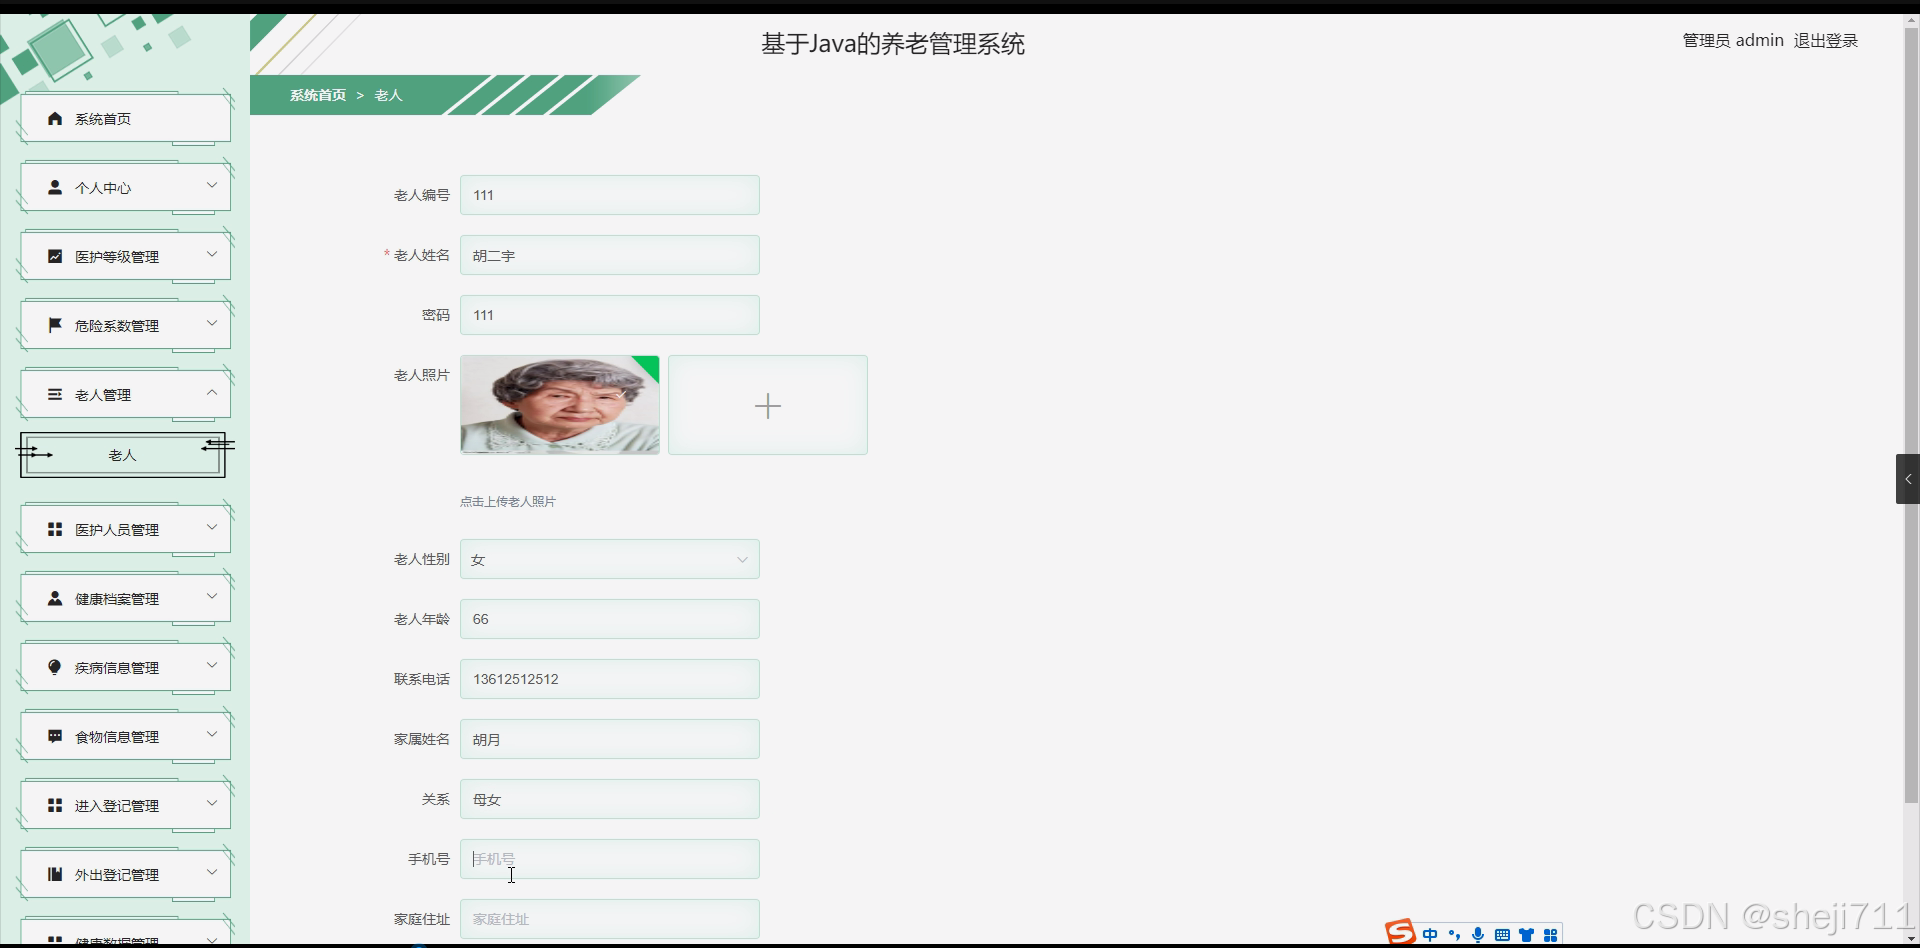Toggle the soft keyboard icon
This screenshot has width=1920, height=948.
(x=1502, y=934)
